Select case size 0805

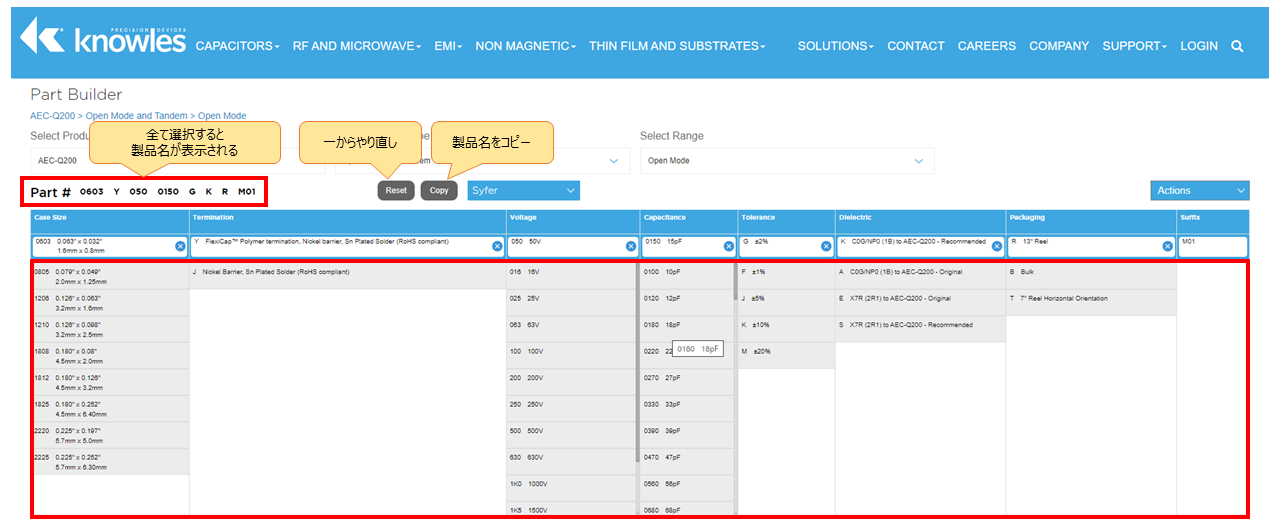(110, 276)
